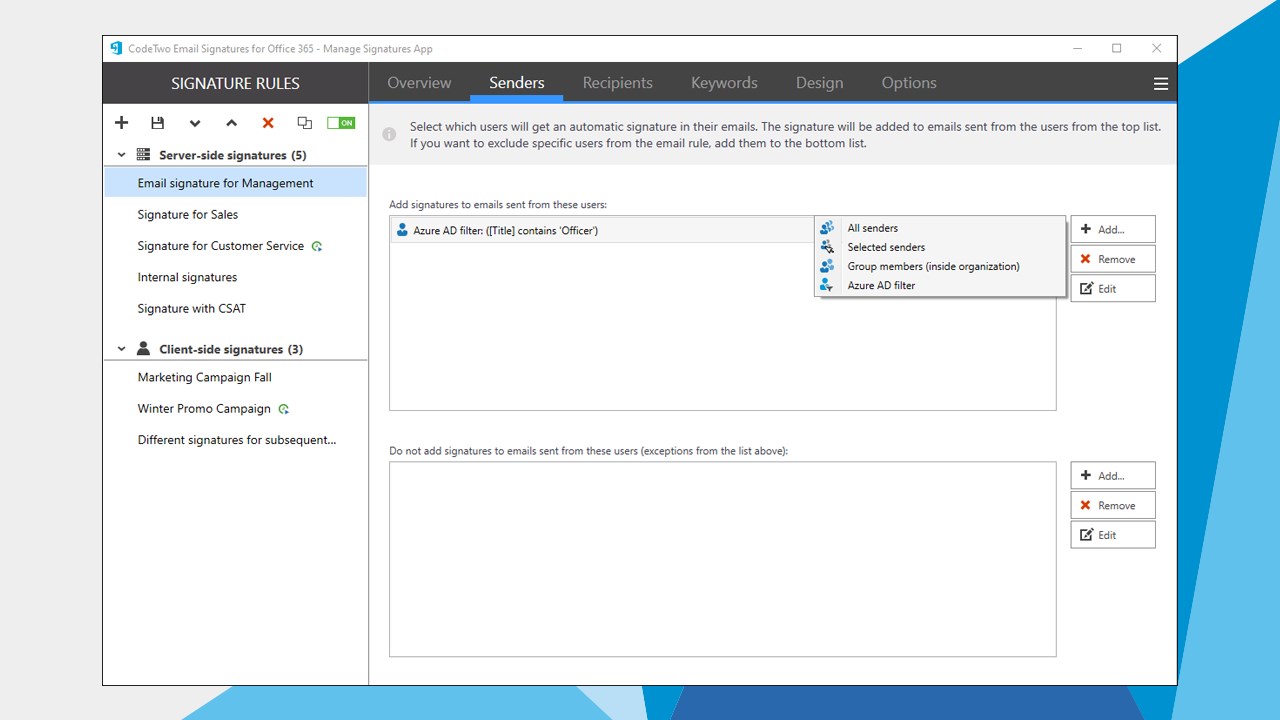The height and width of the screenshot is (720, 1280).
Task: Click the info icon beside the senders description
Action: (x=390, y=135)
